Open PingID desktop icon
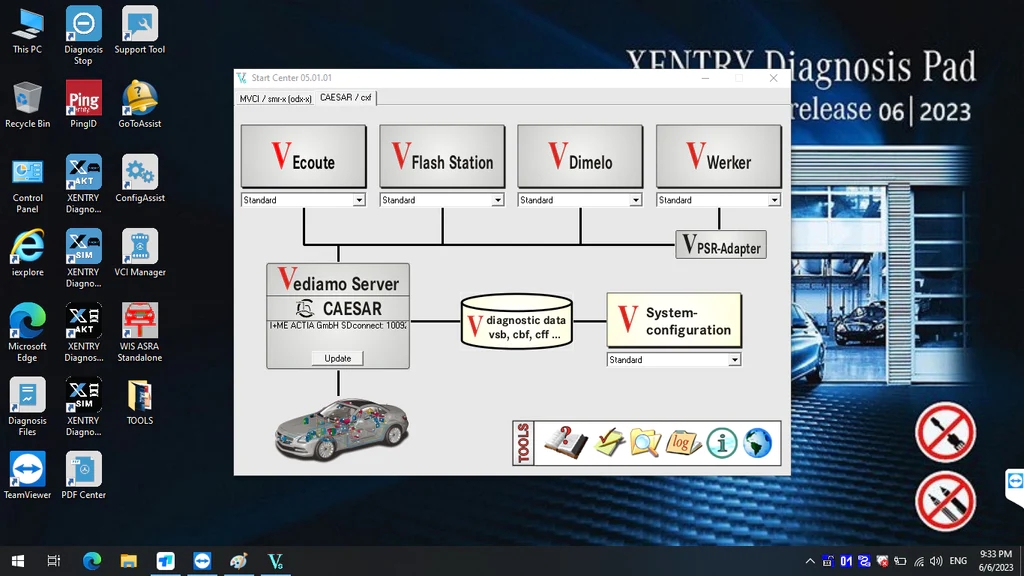 (84, 105)
